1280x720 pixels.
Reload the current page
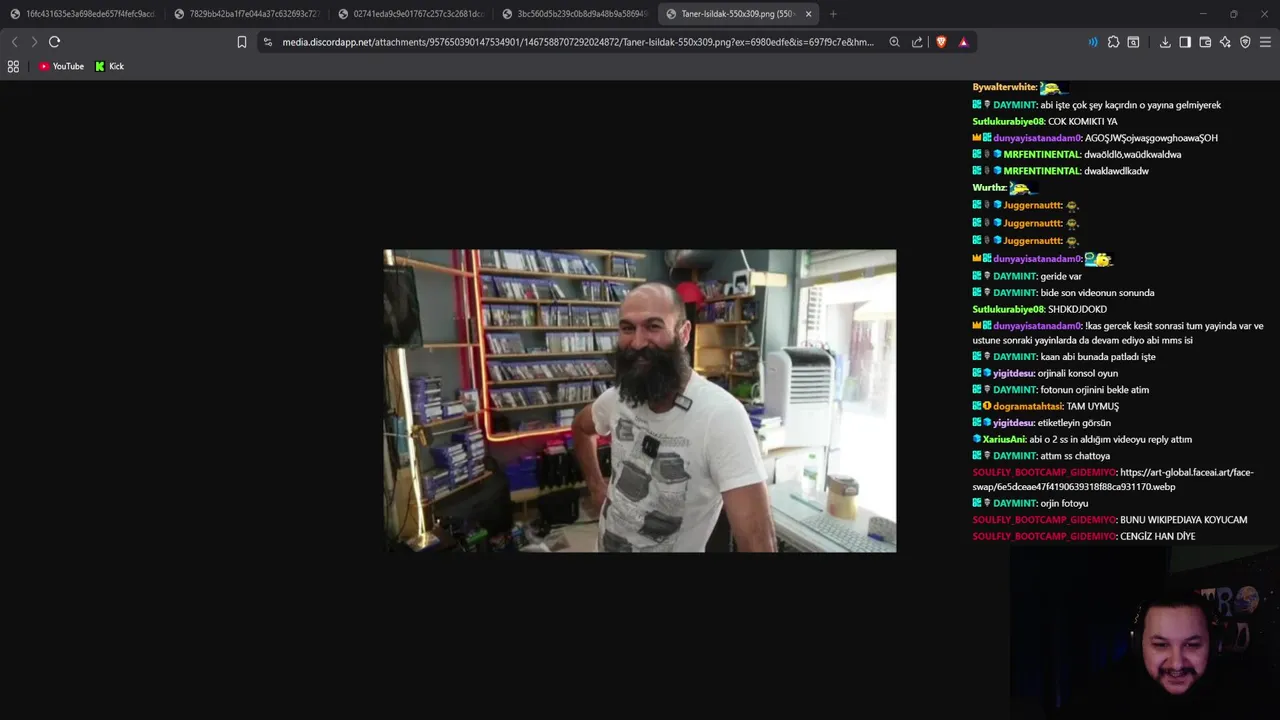tap(55, 42)
